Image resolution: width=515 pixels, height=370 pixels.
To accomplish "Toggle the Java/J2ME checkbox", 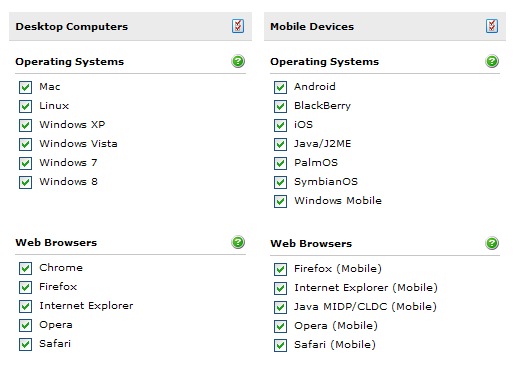I will coord(280,144).
